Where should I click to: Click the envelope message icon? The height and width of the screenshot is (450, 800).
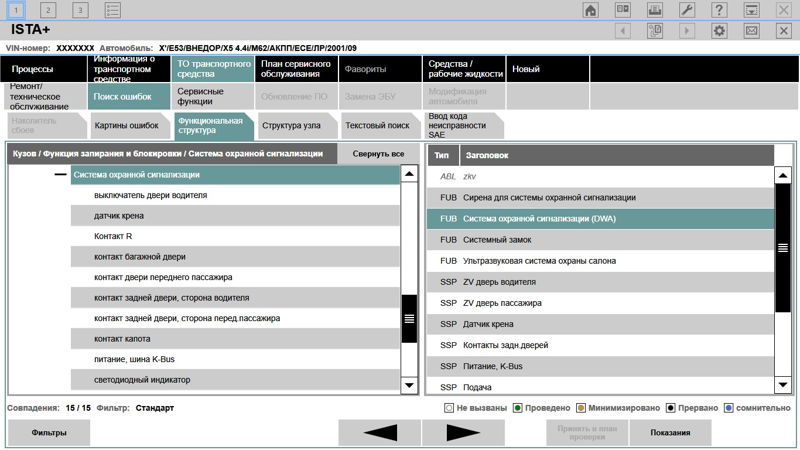tap(751, 31)
